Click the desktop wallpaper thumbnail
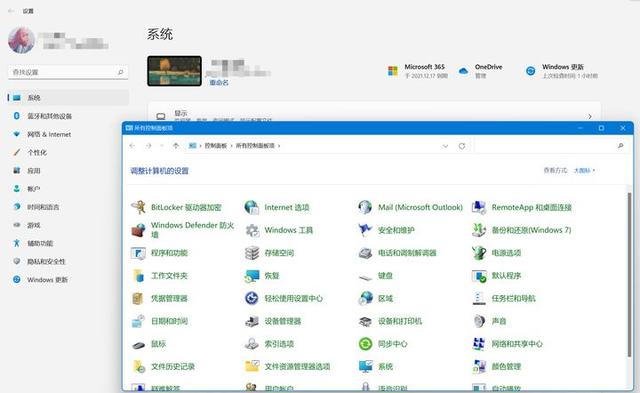 point(174,71)
